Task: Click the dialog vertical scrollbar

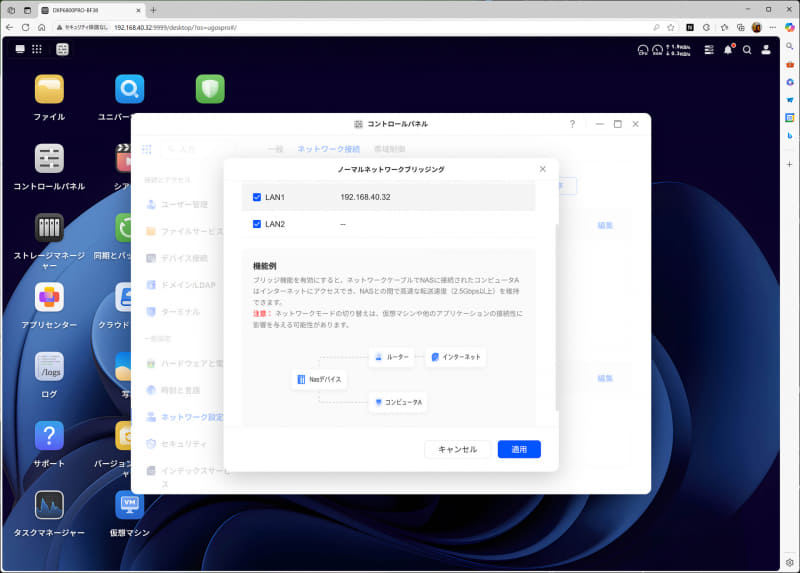Action: point(556,316)
